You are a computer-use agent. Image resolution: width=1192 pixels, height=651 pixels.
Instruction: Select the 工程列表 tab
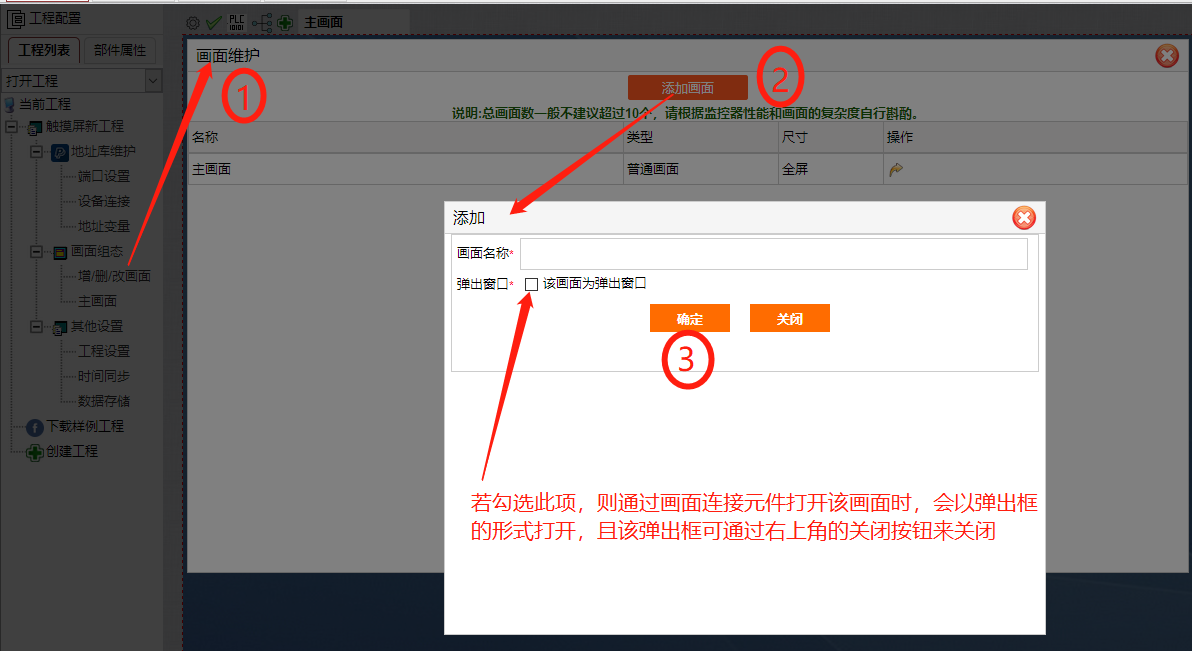pyautogui.click(x=44, y=50)
